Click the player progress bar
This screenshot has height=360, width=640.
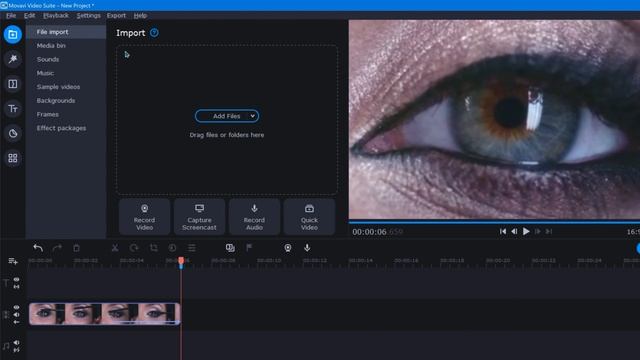click(494, 222)
